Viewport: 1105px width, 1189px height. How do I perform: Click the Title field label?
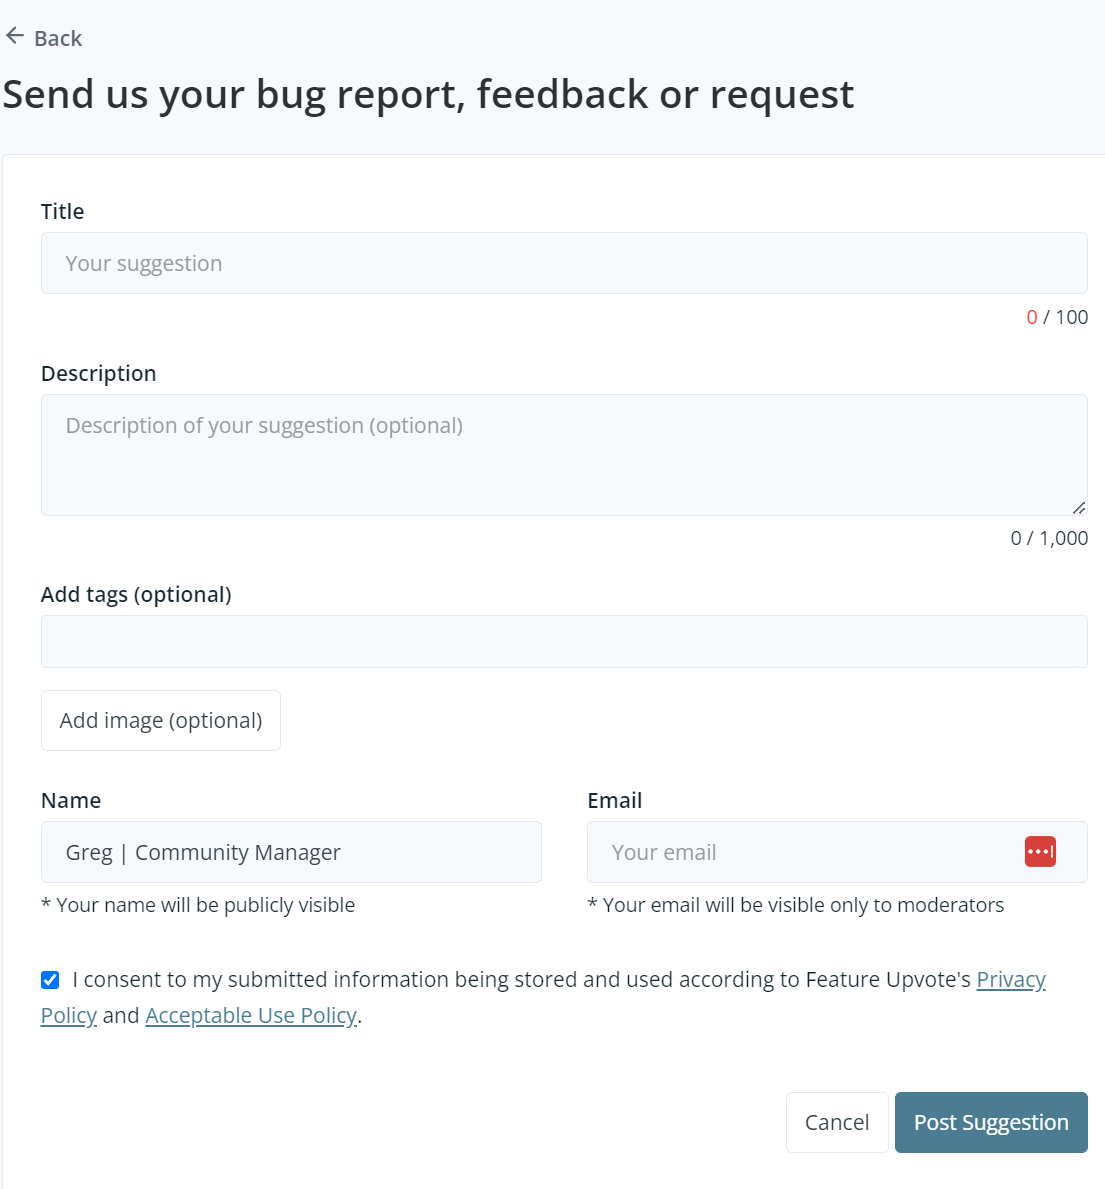coord(63,212)
